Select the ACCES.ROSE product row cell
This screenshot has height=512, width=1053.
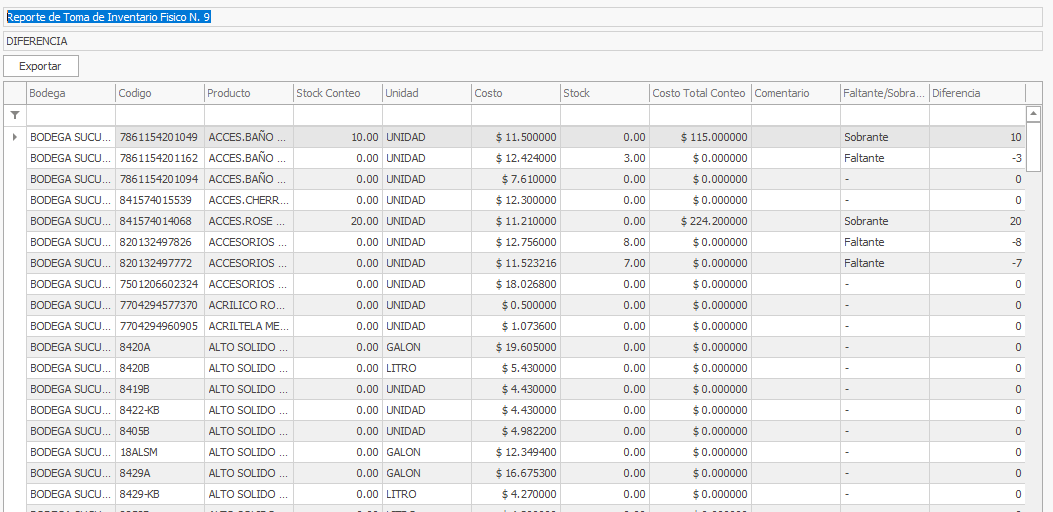click(x=247, y=221)
